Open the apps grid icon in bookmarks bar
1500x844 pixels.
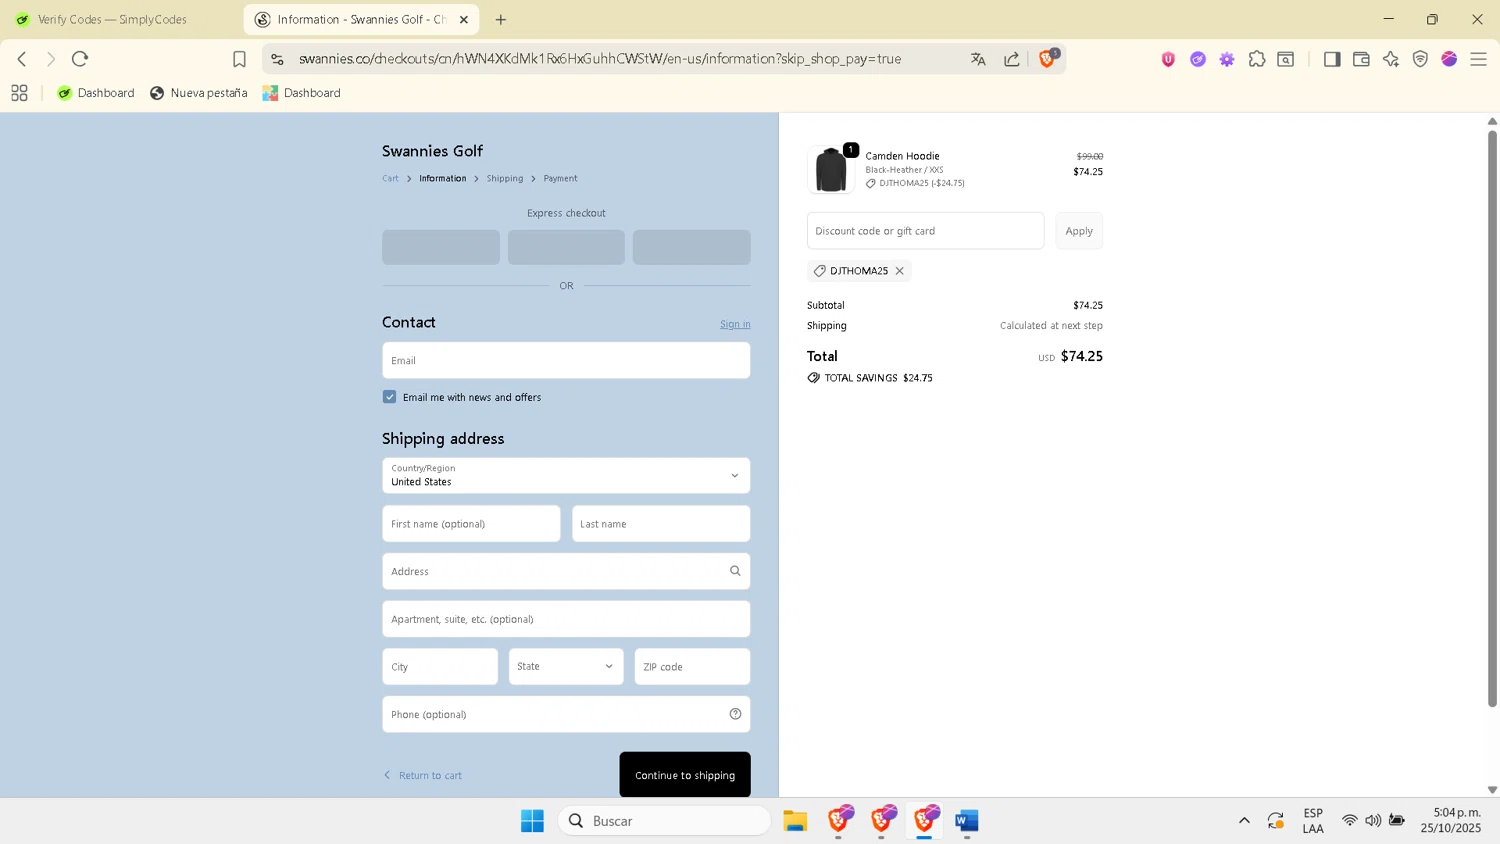click(19, 93)
